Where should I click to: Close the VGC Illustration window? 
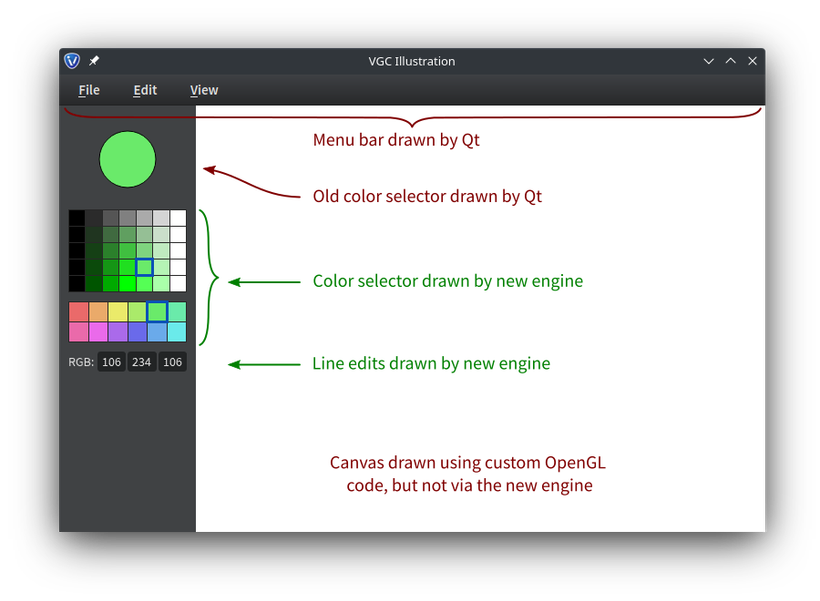(753, 61)
